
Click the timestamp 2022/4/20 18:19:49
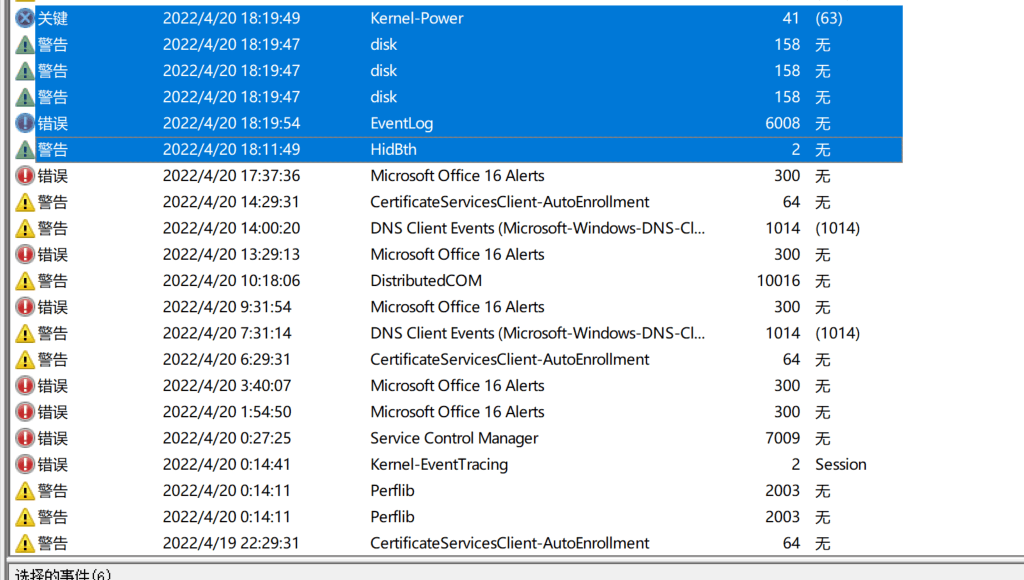point(231,18)
